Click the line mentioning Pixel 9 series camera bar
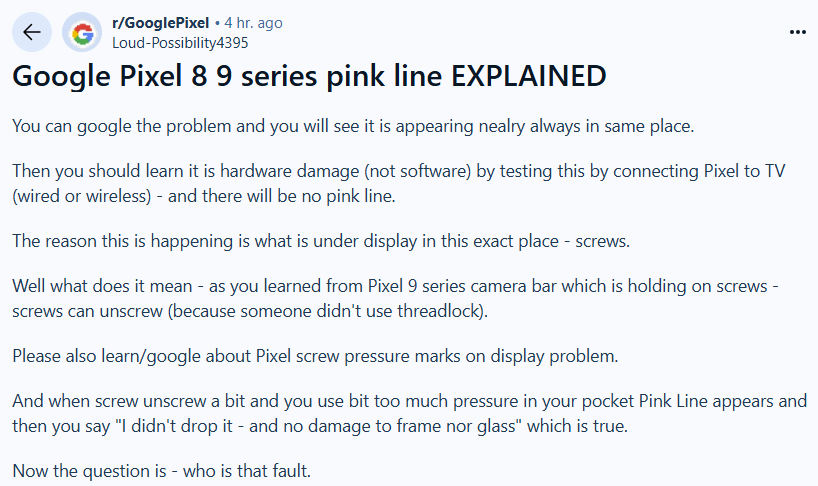Viewport: 818px width, 486px height. [x=395, y=286]
